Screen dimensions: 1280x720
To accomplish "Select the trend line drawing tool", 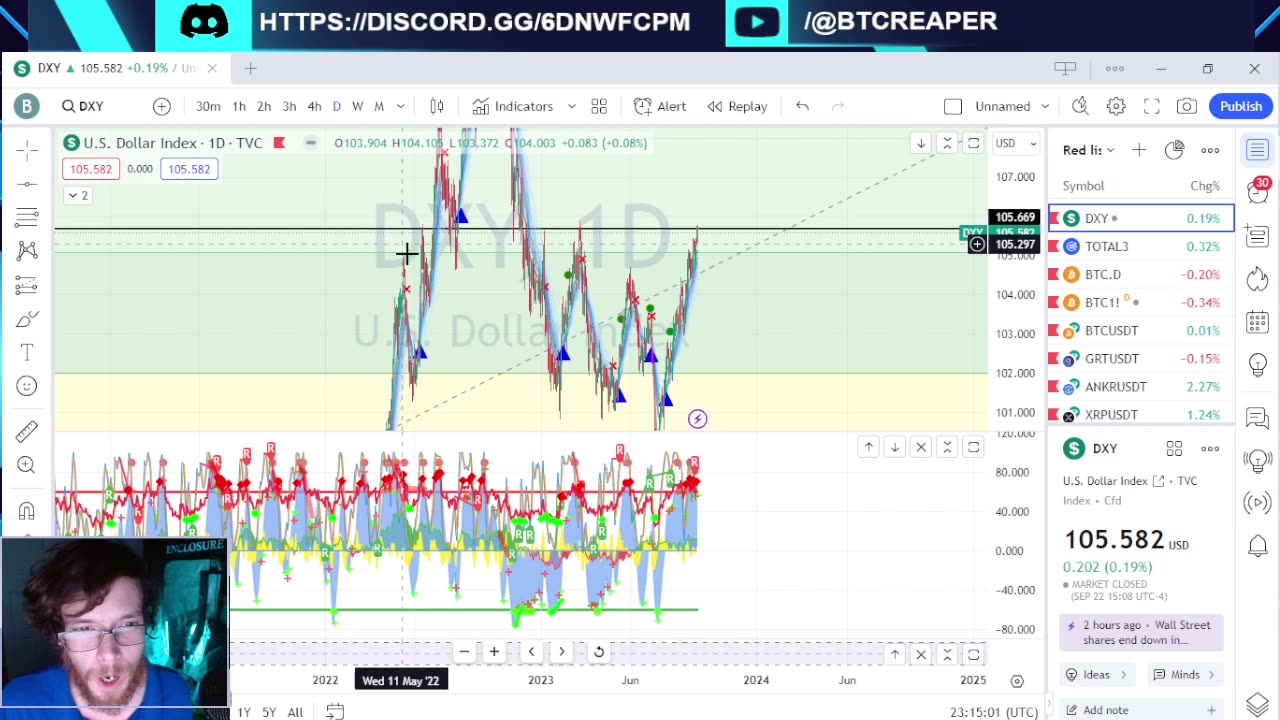I will click(x=27, y=184).
